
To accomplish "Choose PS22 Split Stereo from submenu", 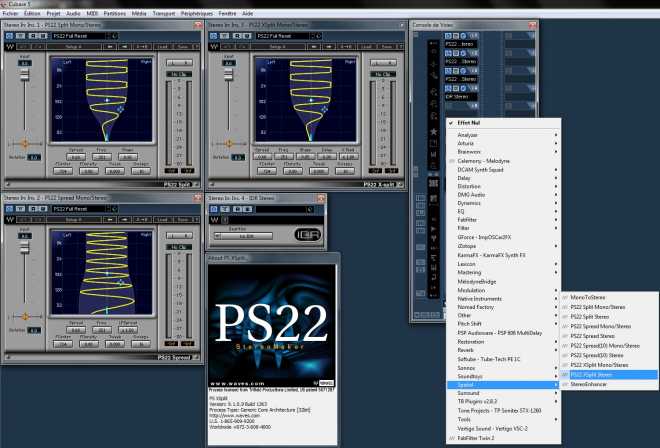I will pos(609,317).
